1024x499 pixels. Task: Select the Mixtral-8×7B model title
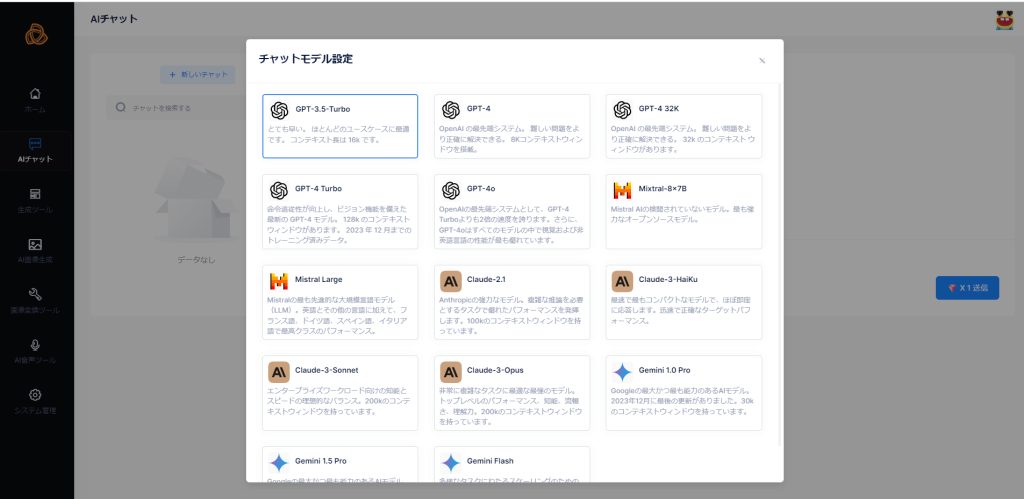pyautogui.click(x=663, y=189)
